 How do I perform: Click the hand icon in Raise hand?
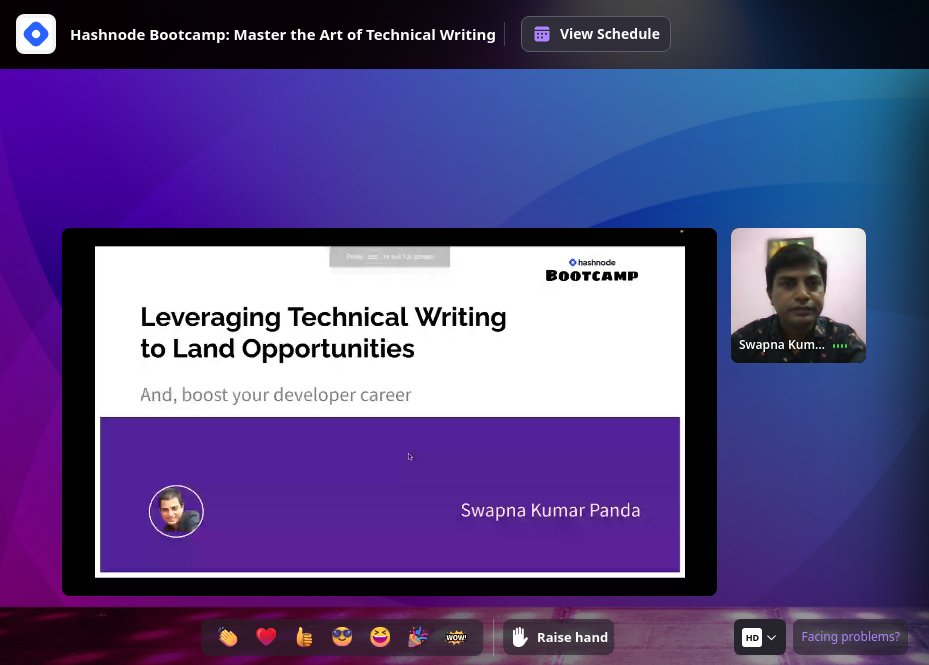click(520, 637)
